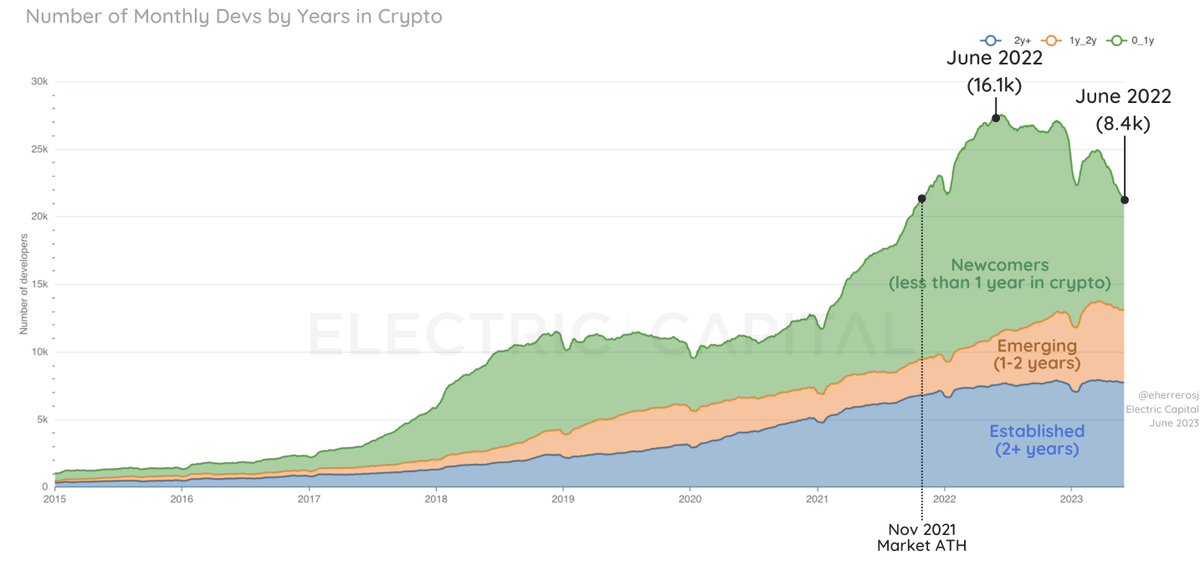The width and height of the screenshot is (1200, 561).
Task: Select the Emerging (1-2 years) label
Action: tap(1036, 355)
